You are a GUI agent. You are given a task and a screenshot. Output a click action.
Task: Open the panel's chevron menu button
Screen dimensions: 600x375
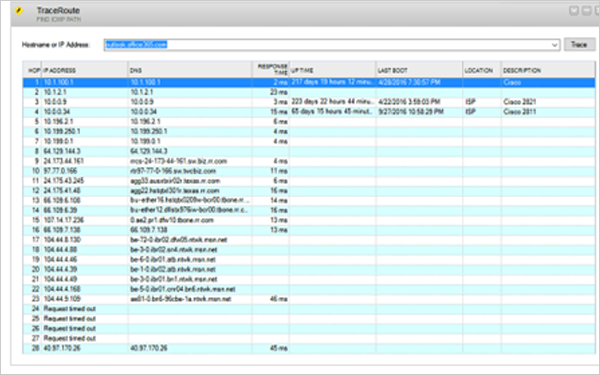[574, 11]
